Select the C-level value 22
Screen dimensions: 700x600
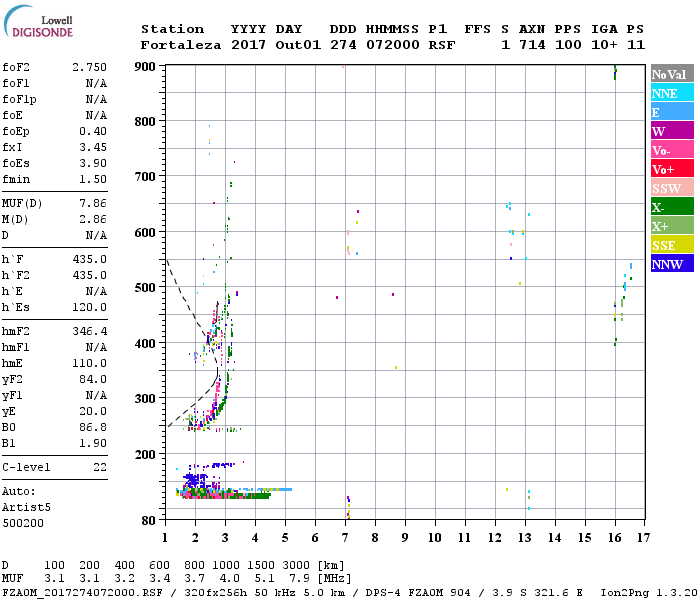pos(100,467)
